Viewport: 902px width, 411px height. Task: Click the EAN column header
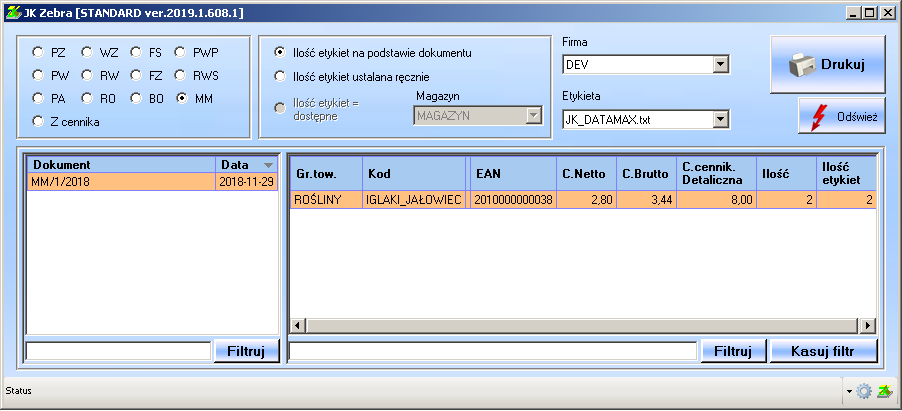click(x=511, y=173)
